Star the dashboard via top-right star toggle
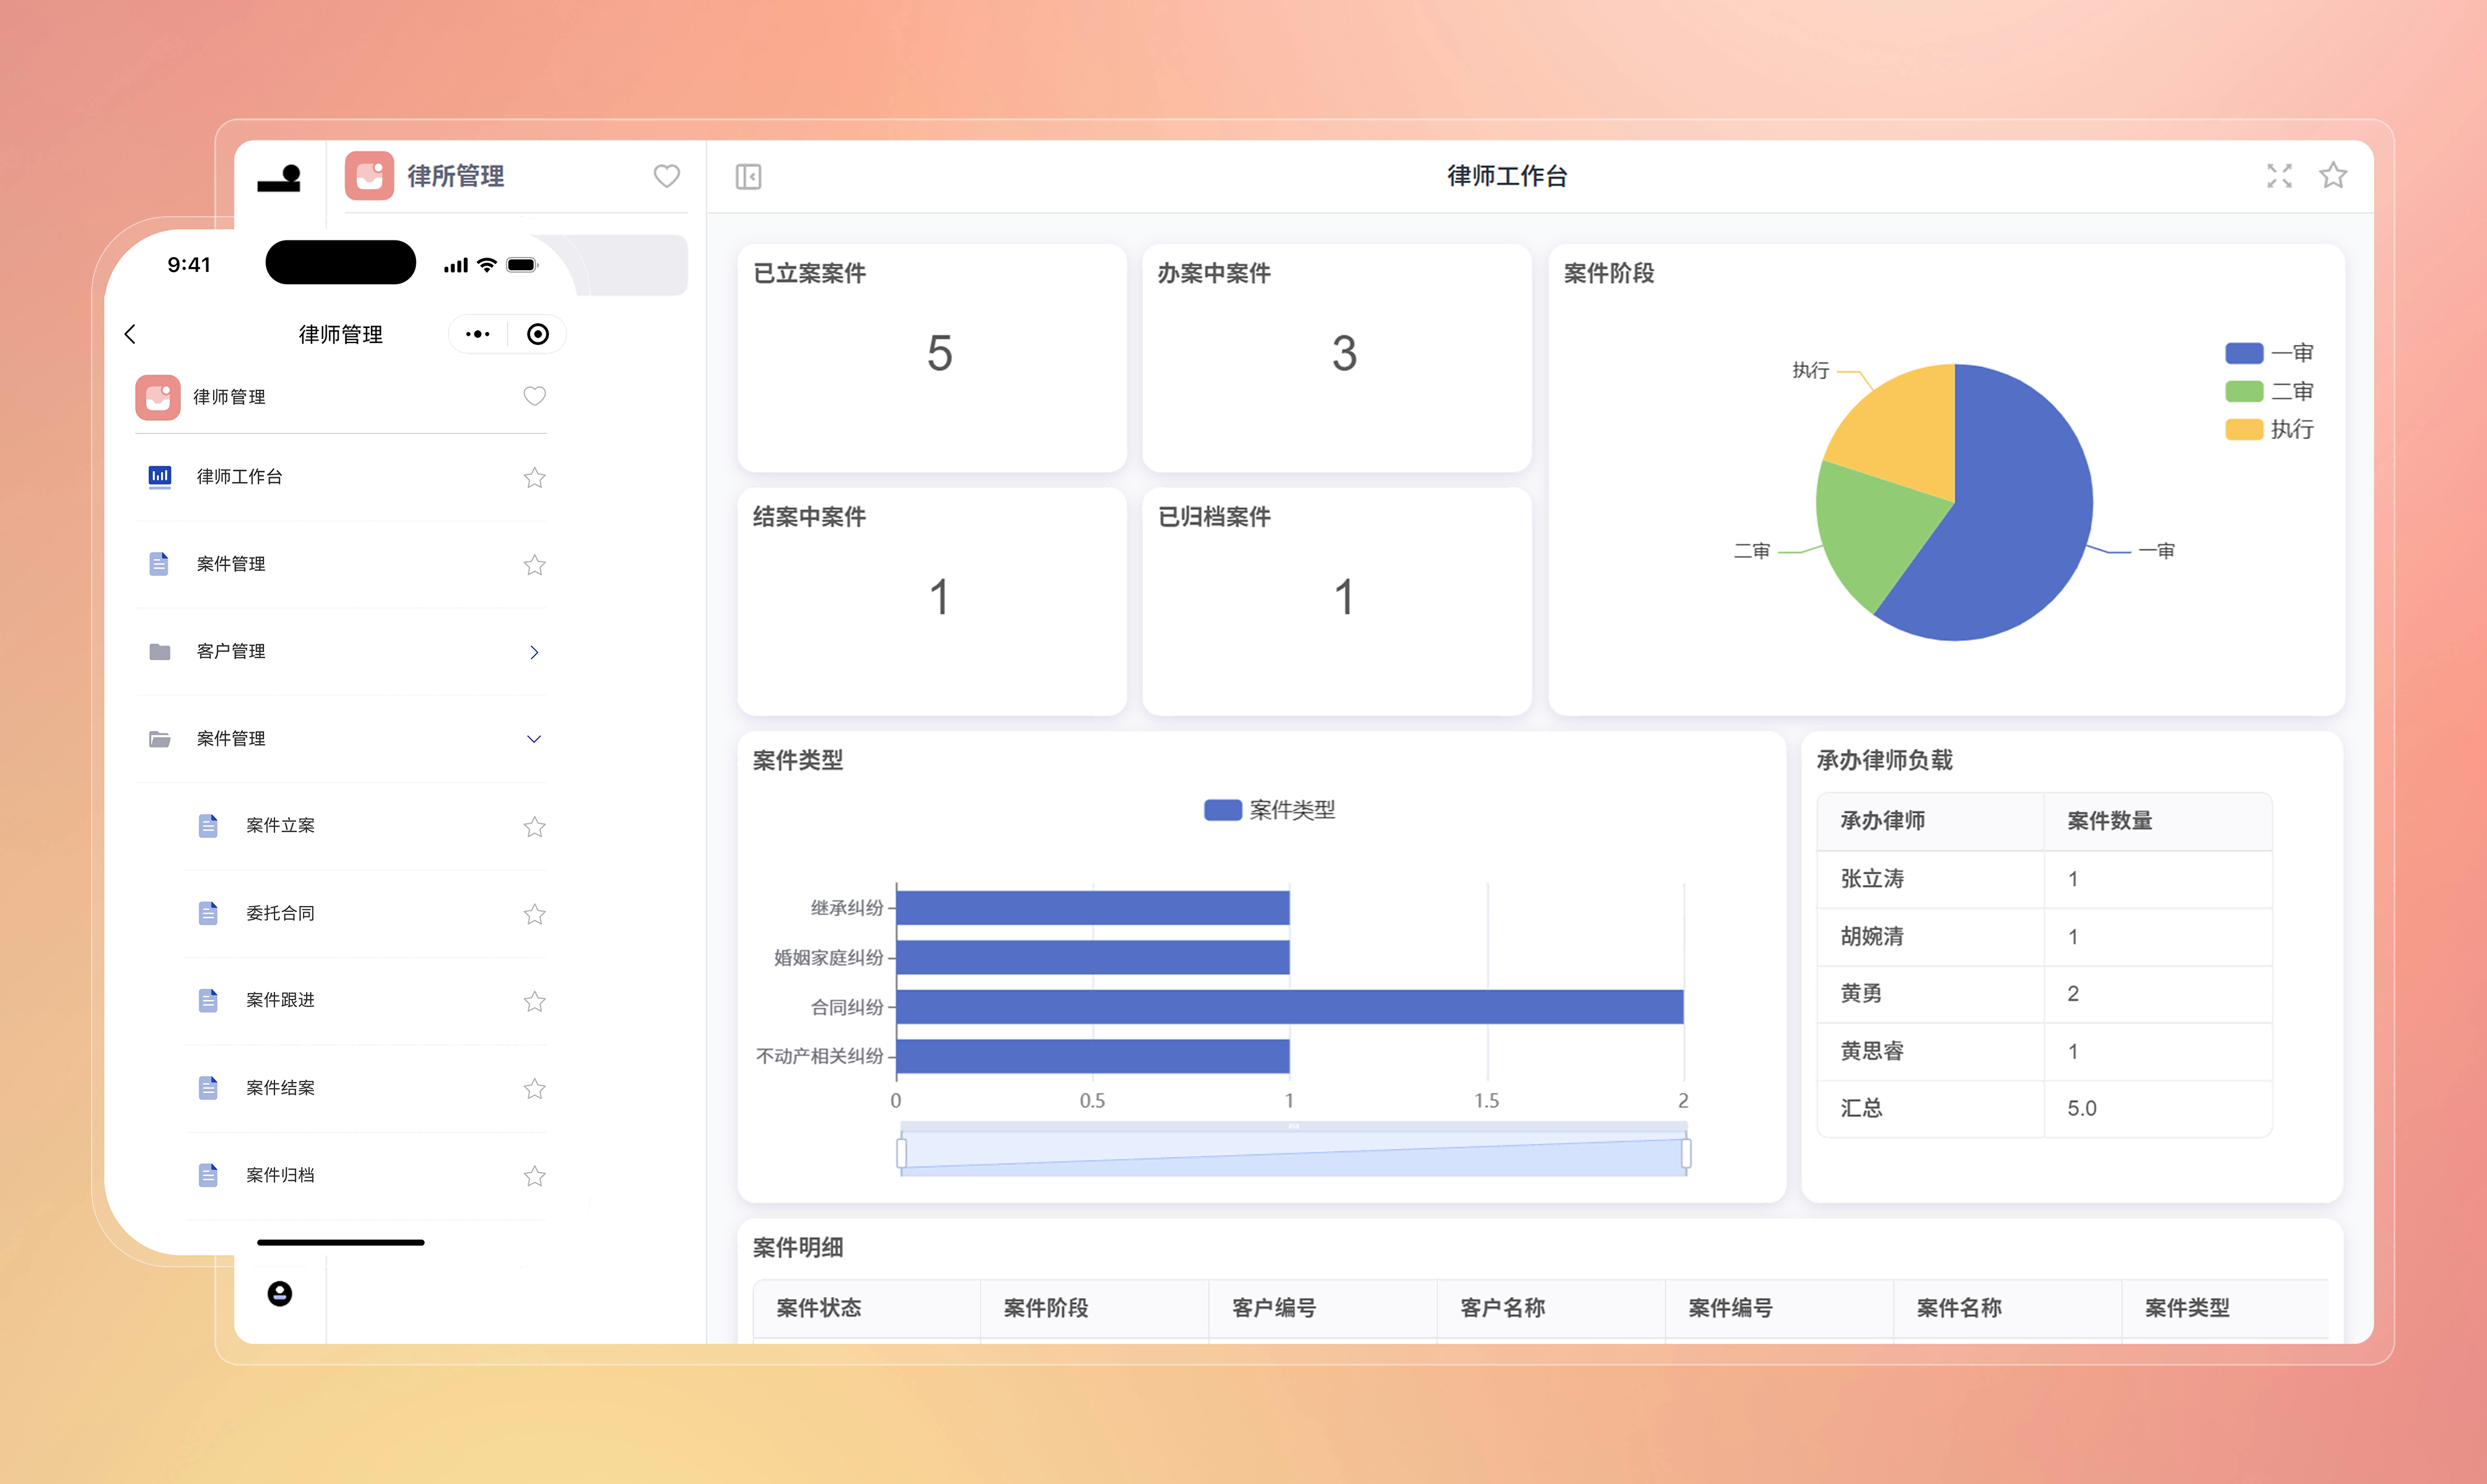This screenshot has height=1484, width=2487. [2333, 176]
